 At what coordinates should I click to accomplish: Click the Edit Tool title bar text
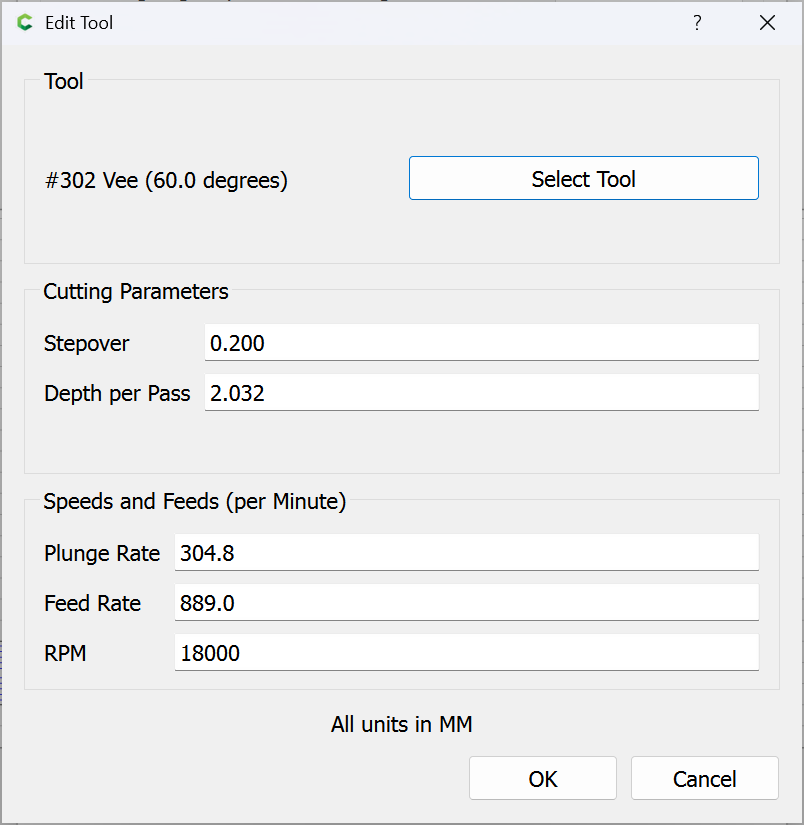pos(79,22)
